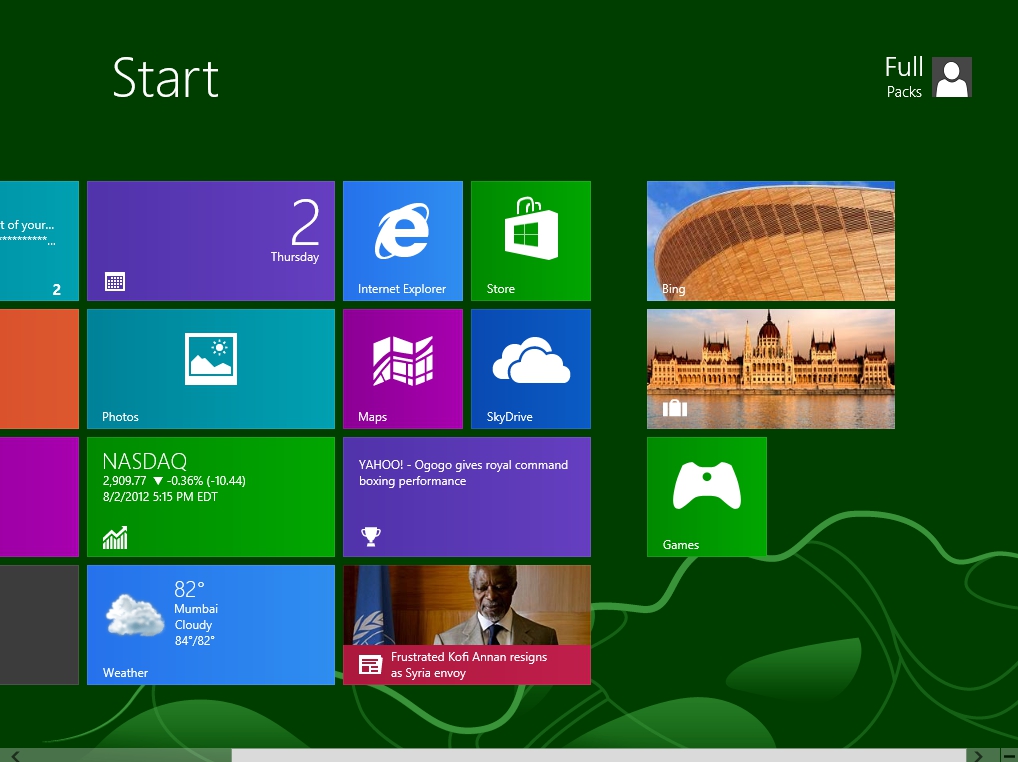Click the stock chart icon on NASDAQ tile
Screen dimensions: 1018x762
point(115,537)
